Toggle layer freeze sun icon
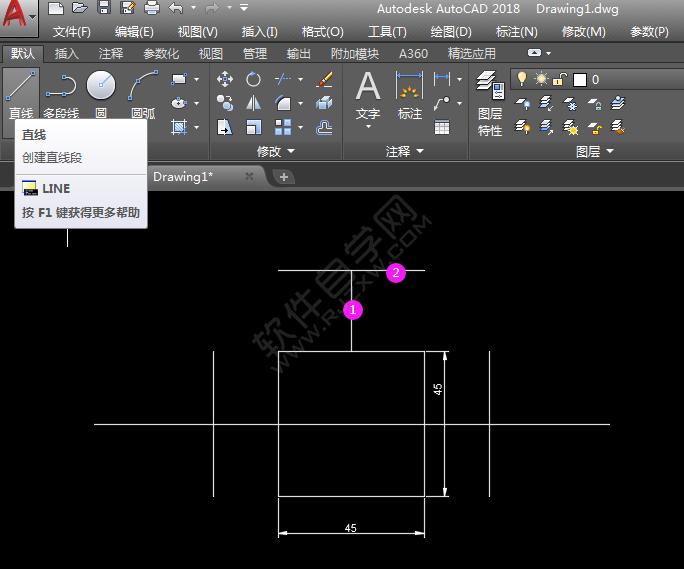 [x=541, y=79]
